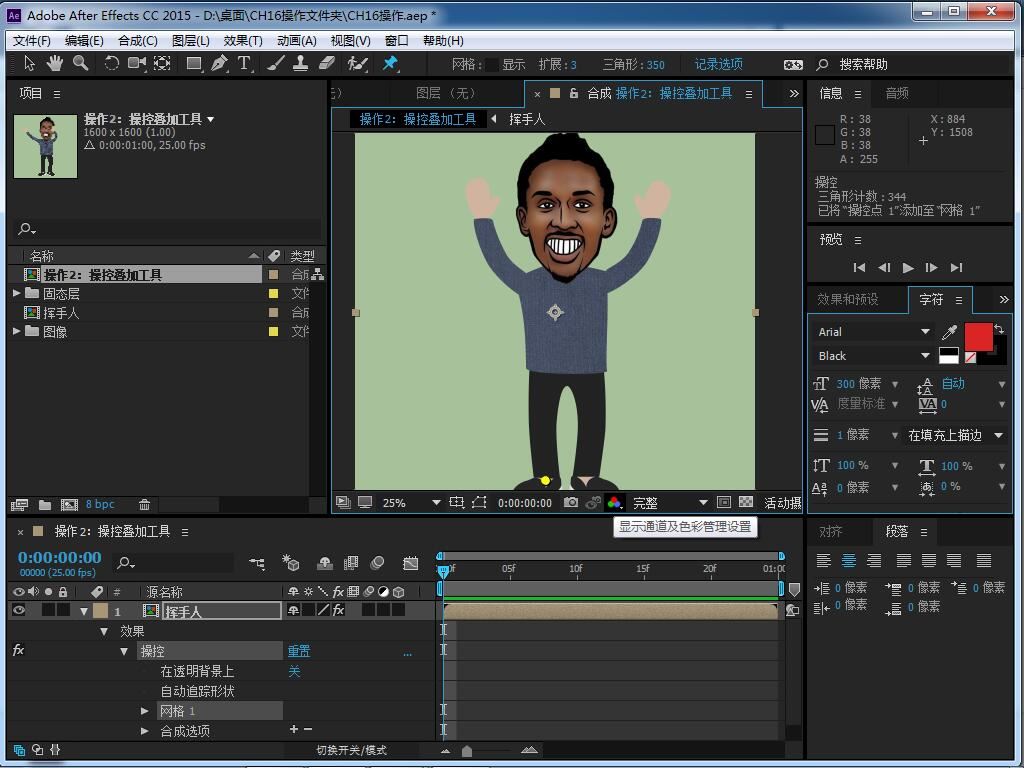Toggle fx effects switch of 挥手人 layer
The width and height of the screenshot is (1024, 768).
[x=338, y=610]
